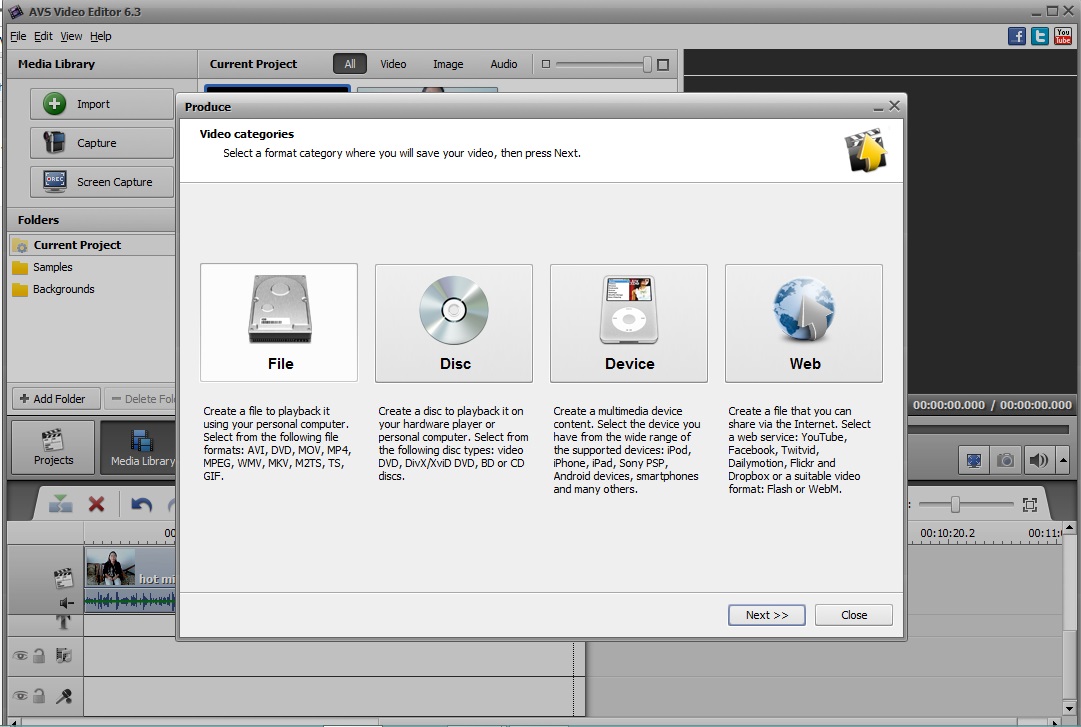Mute preview with speaker icon

click(1038, 460)
